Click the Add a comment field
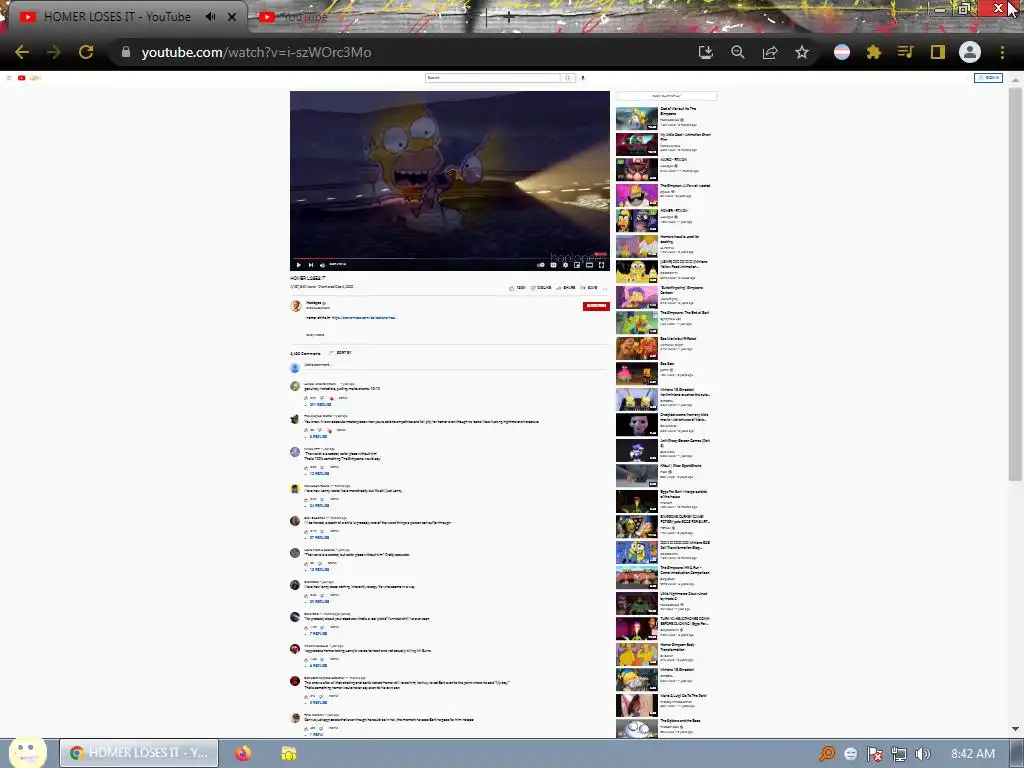 (456, 365)
